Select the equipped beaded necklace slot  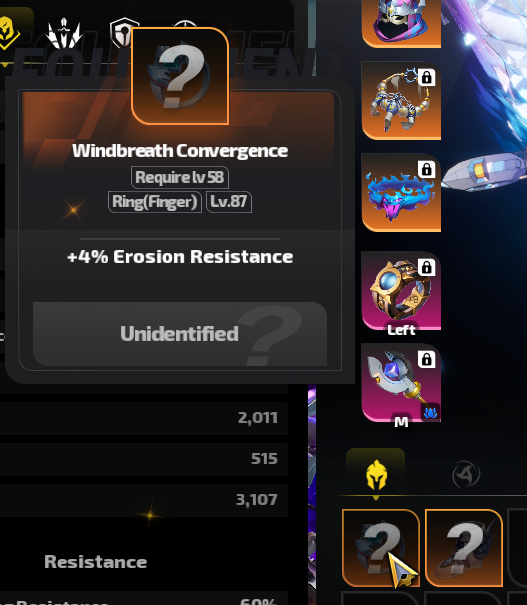pos(401,101)
